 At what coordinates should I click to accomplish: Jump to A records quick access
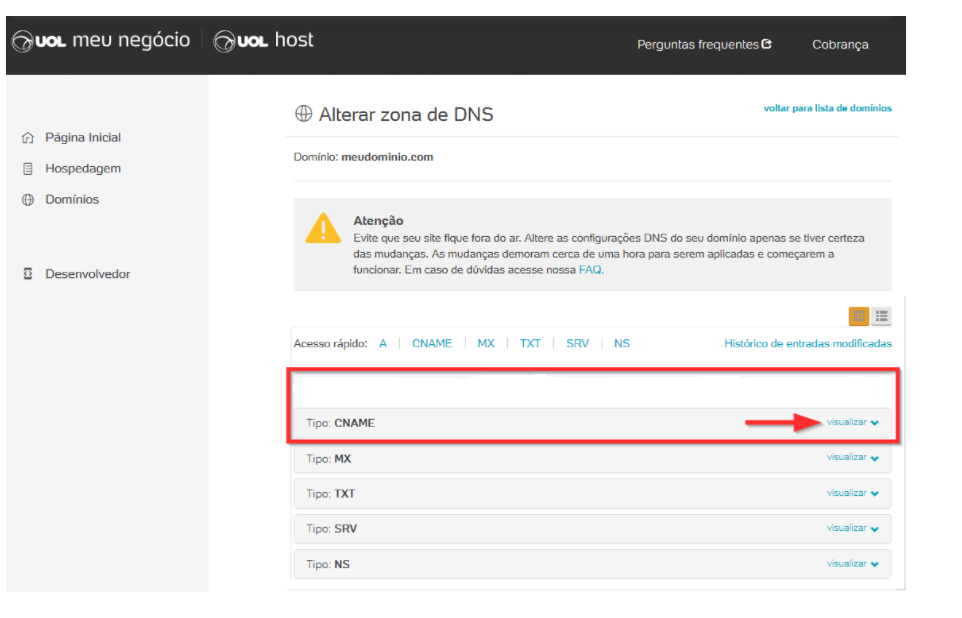[x=383, y=344]
